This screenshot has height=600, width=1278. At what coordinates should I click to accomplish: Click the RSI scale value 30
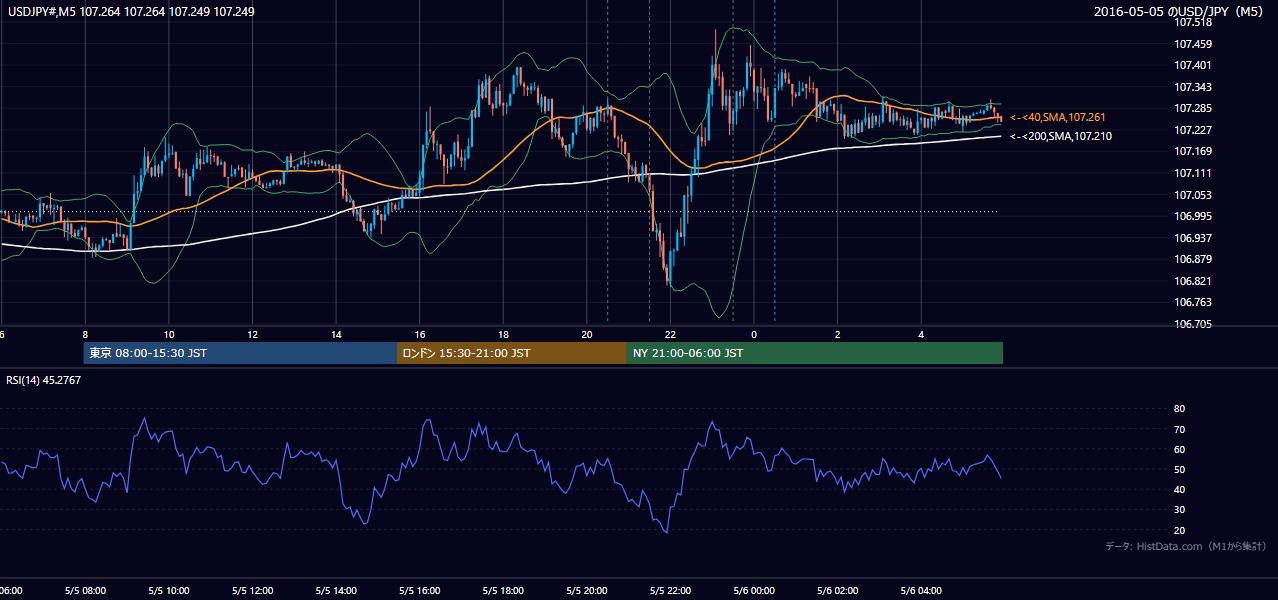tap(1179, 510)
